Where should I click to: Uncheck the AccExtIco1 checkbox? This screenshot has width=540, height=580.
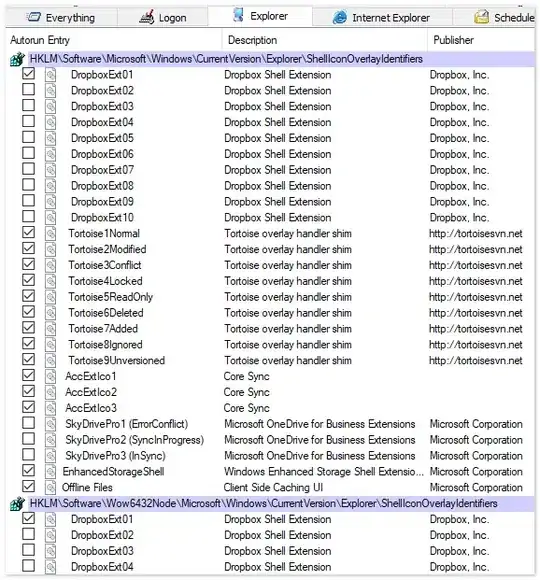(28, 375)
